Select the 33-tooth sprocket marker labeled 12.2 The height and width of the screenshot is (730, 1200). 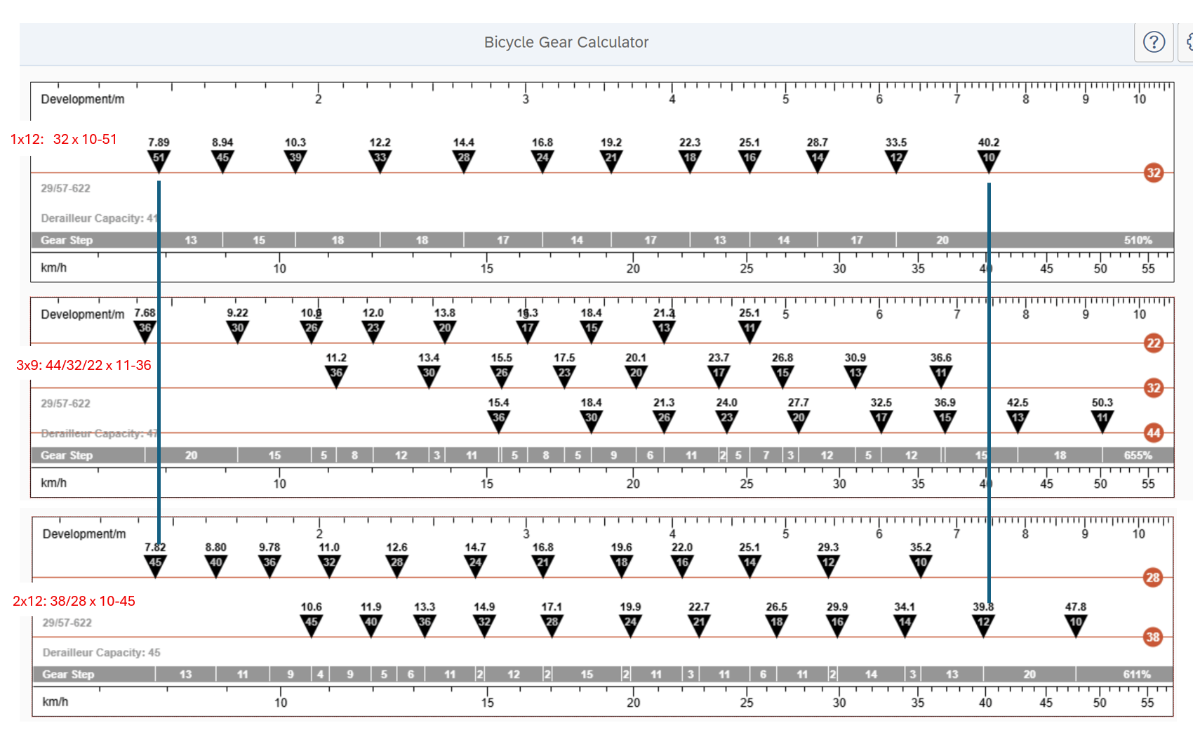tap(380, 160)
